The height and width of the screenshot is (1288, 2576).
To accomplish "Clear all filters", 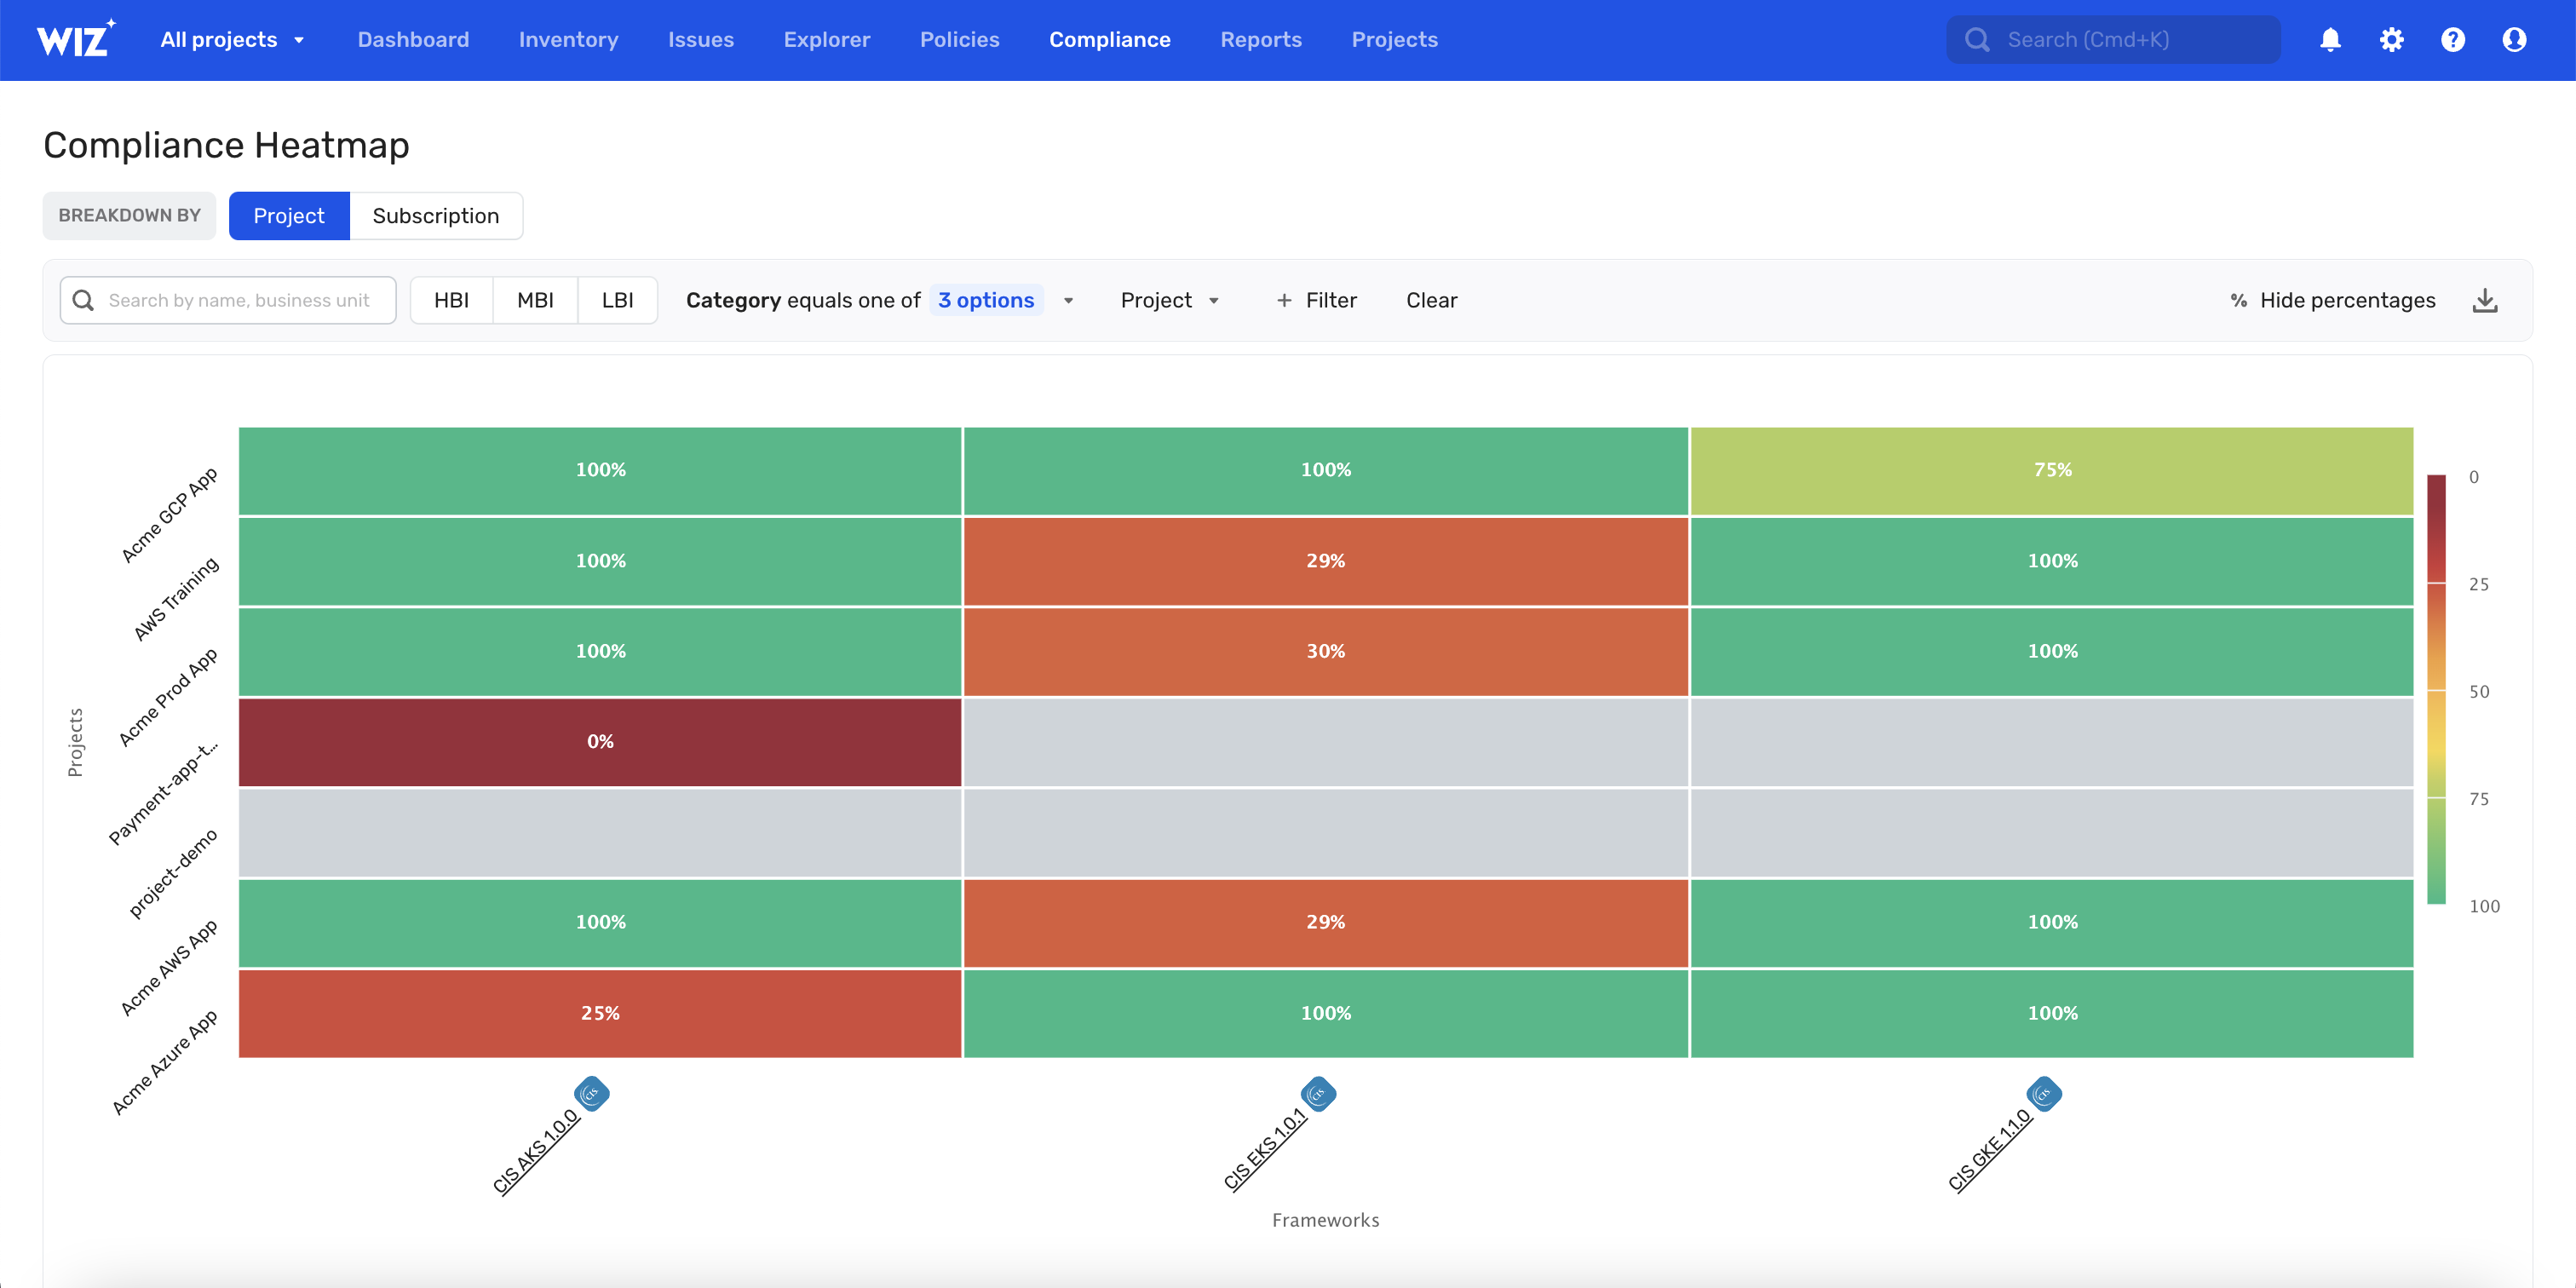I will [1431, 300].
